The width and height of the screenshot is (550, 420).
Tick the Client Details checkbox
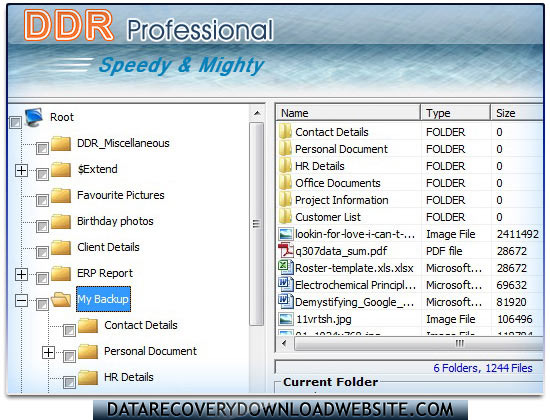(x=42, y=252)
